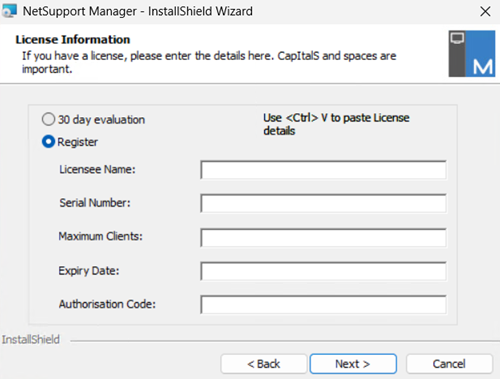Screen dimensions: 500x379
Task: Click the Licensee Name label
Action: pos(97,169)
